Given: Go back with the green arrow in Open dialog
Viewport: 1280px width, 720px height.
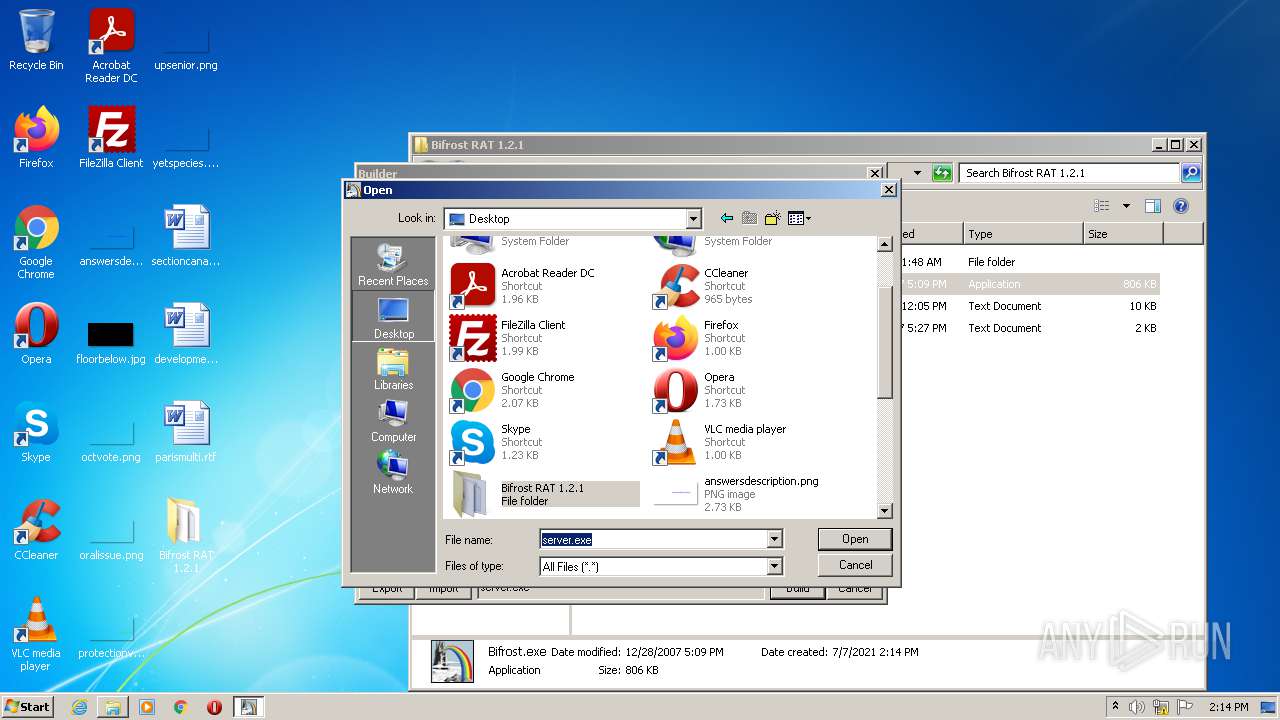Looking at the screenshot, I should coord(727,218).
